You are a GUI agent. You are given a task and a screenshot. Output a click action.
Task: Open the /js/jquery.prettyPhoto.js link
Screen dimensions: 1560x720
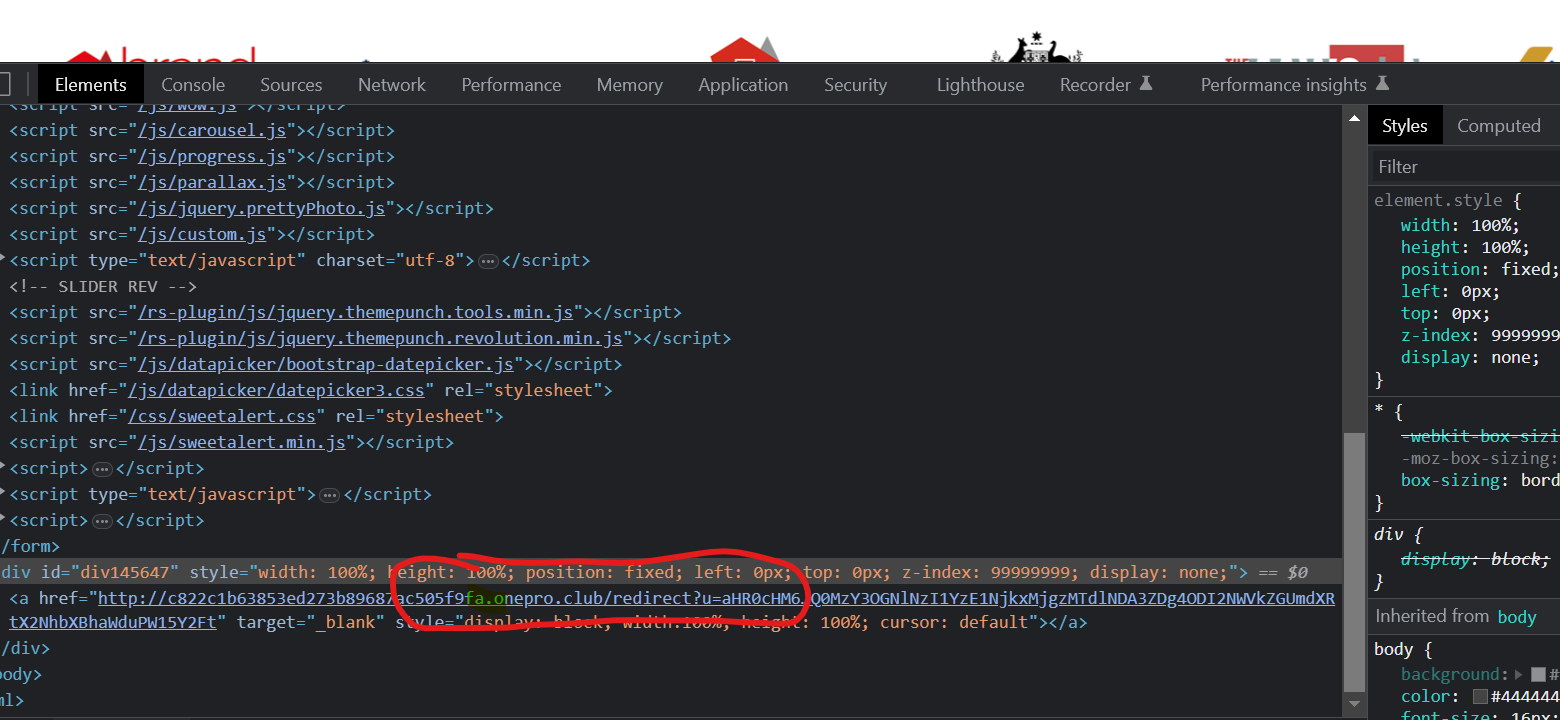[x=261, y=209]
